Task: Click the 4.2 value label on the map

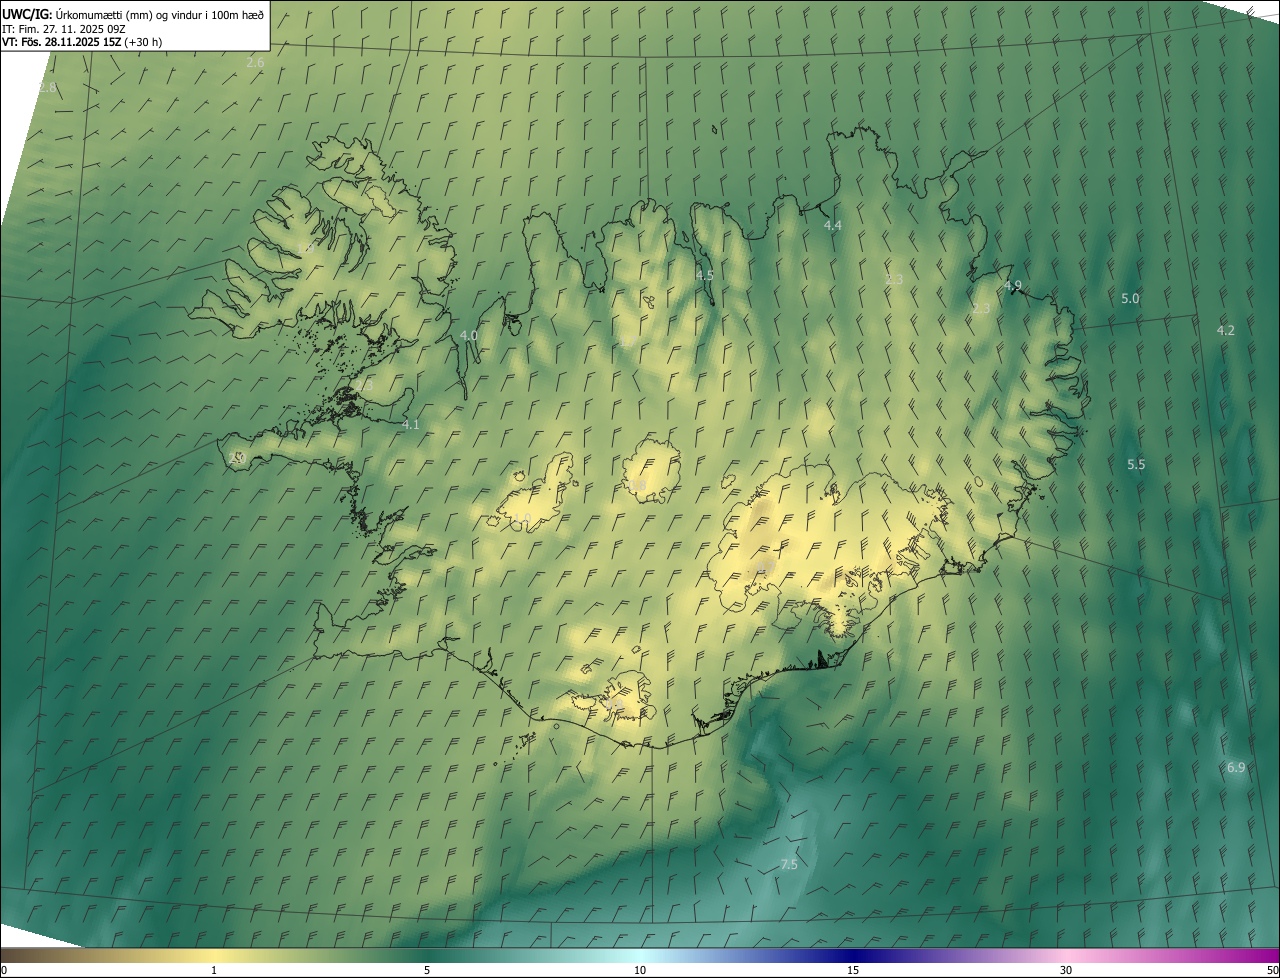Action: [x=1225, y=331]
